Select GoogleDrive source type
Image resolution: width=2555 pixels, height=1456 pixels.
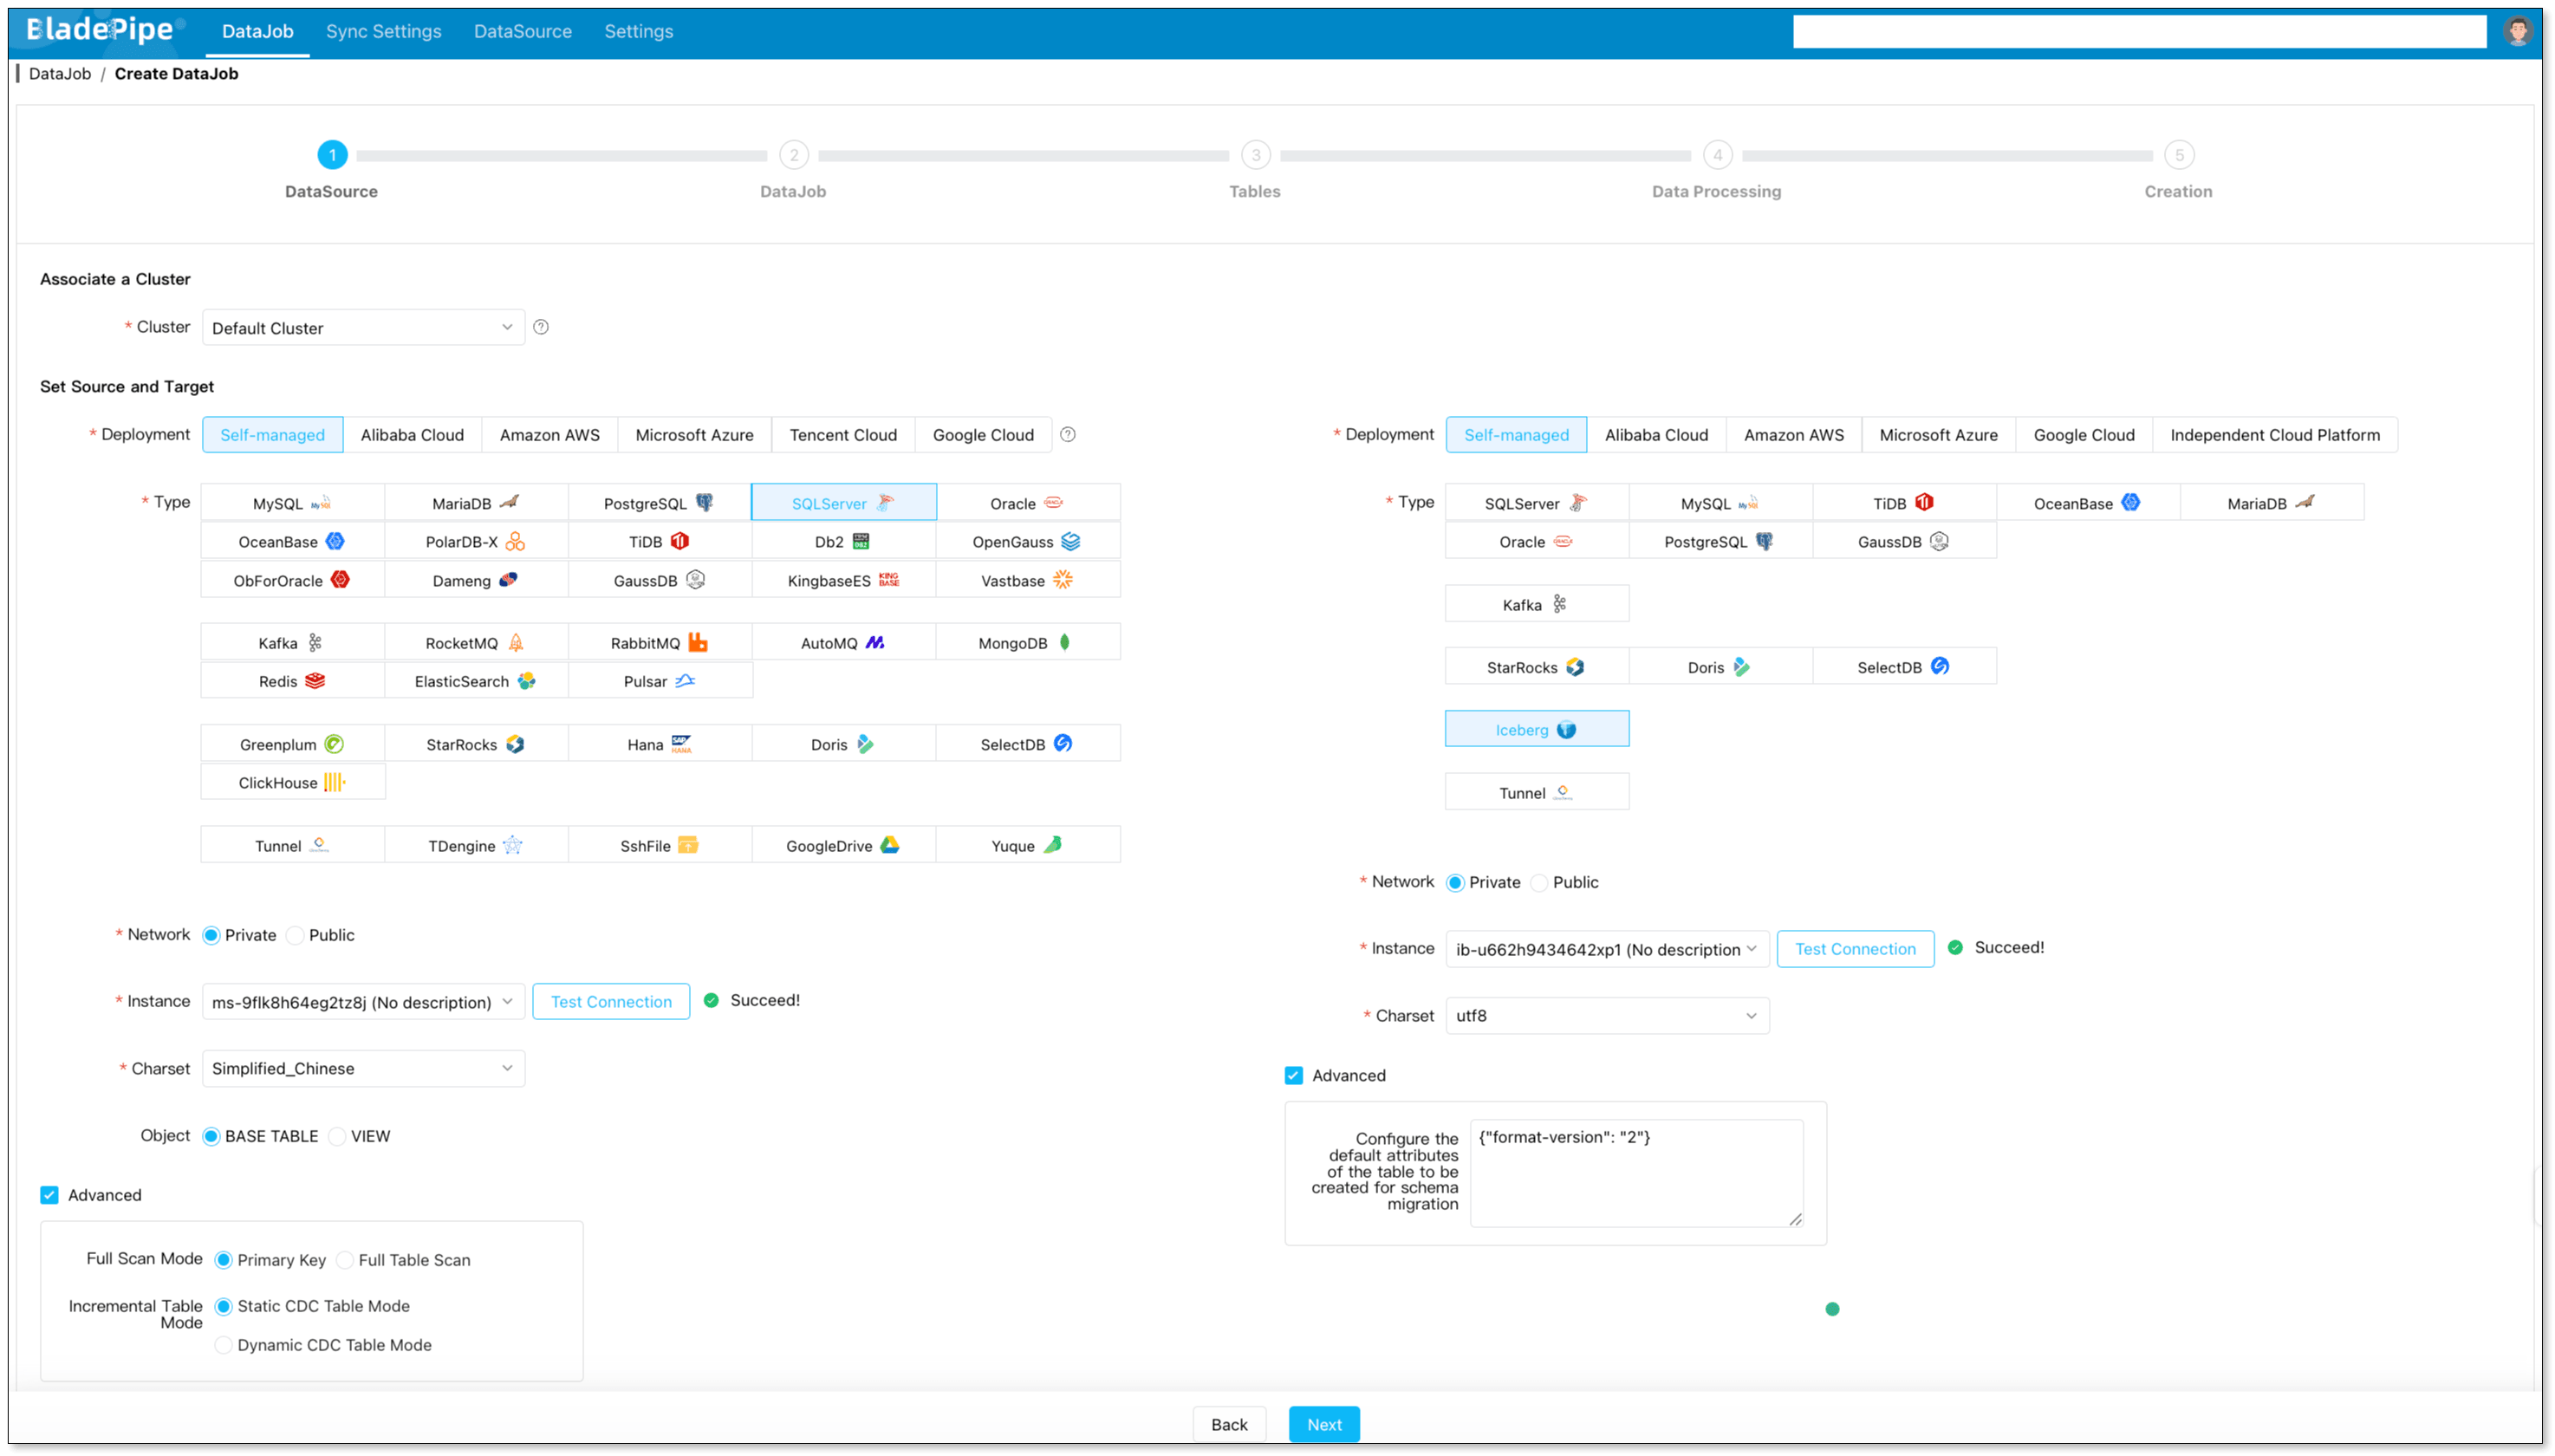843,845
